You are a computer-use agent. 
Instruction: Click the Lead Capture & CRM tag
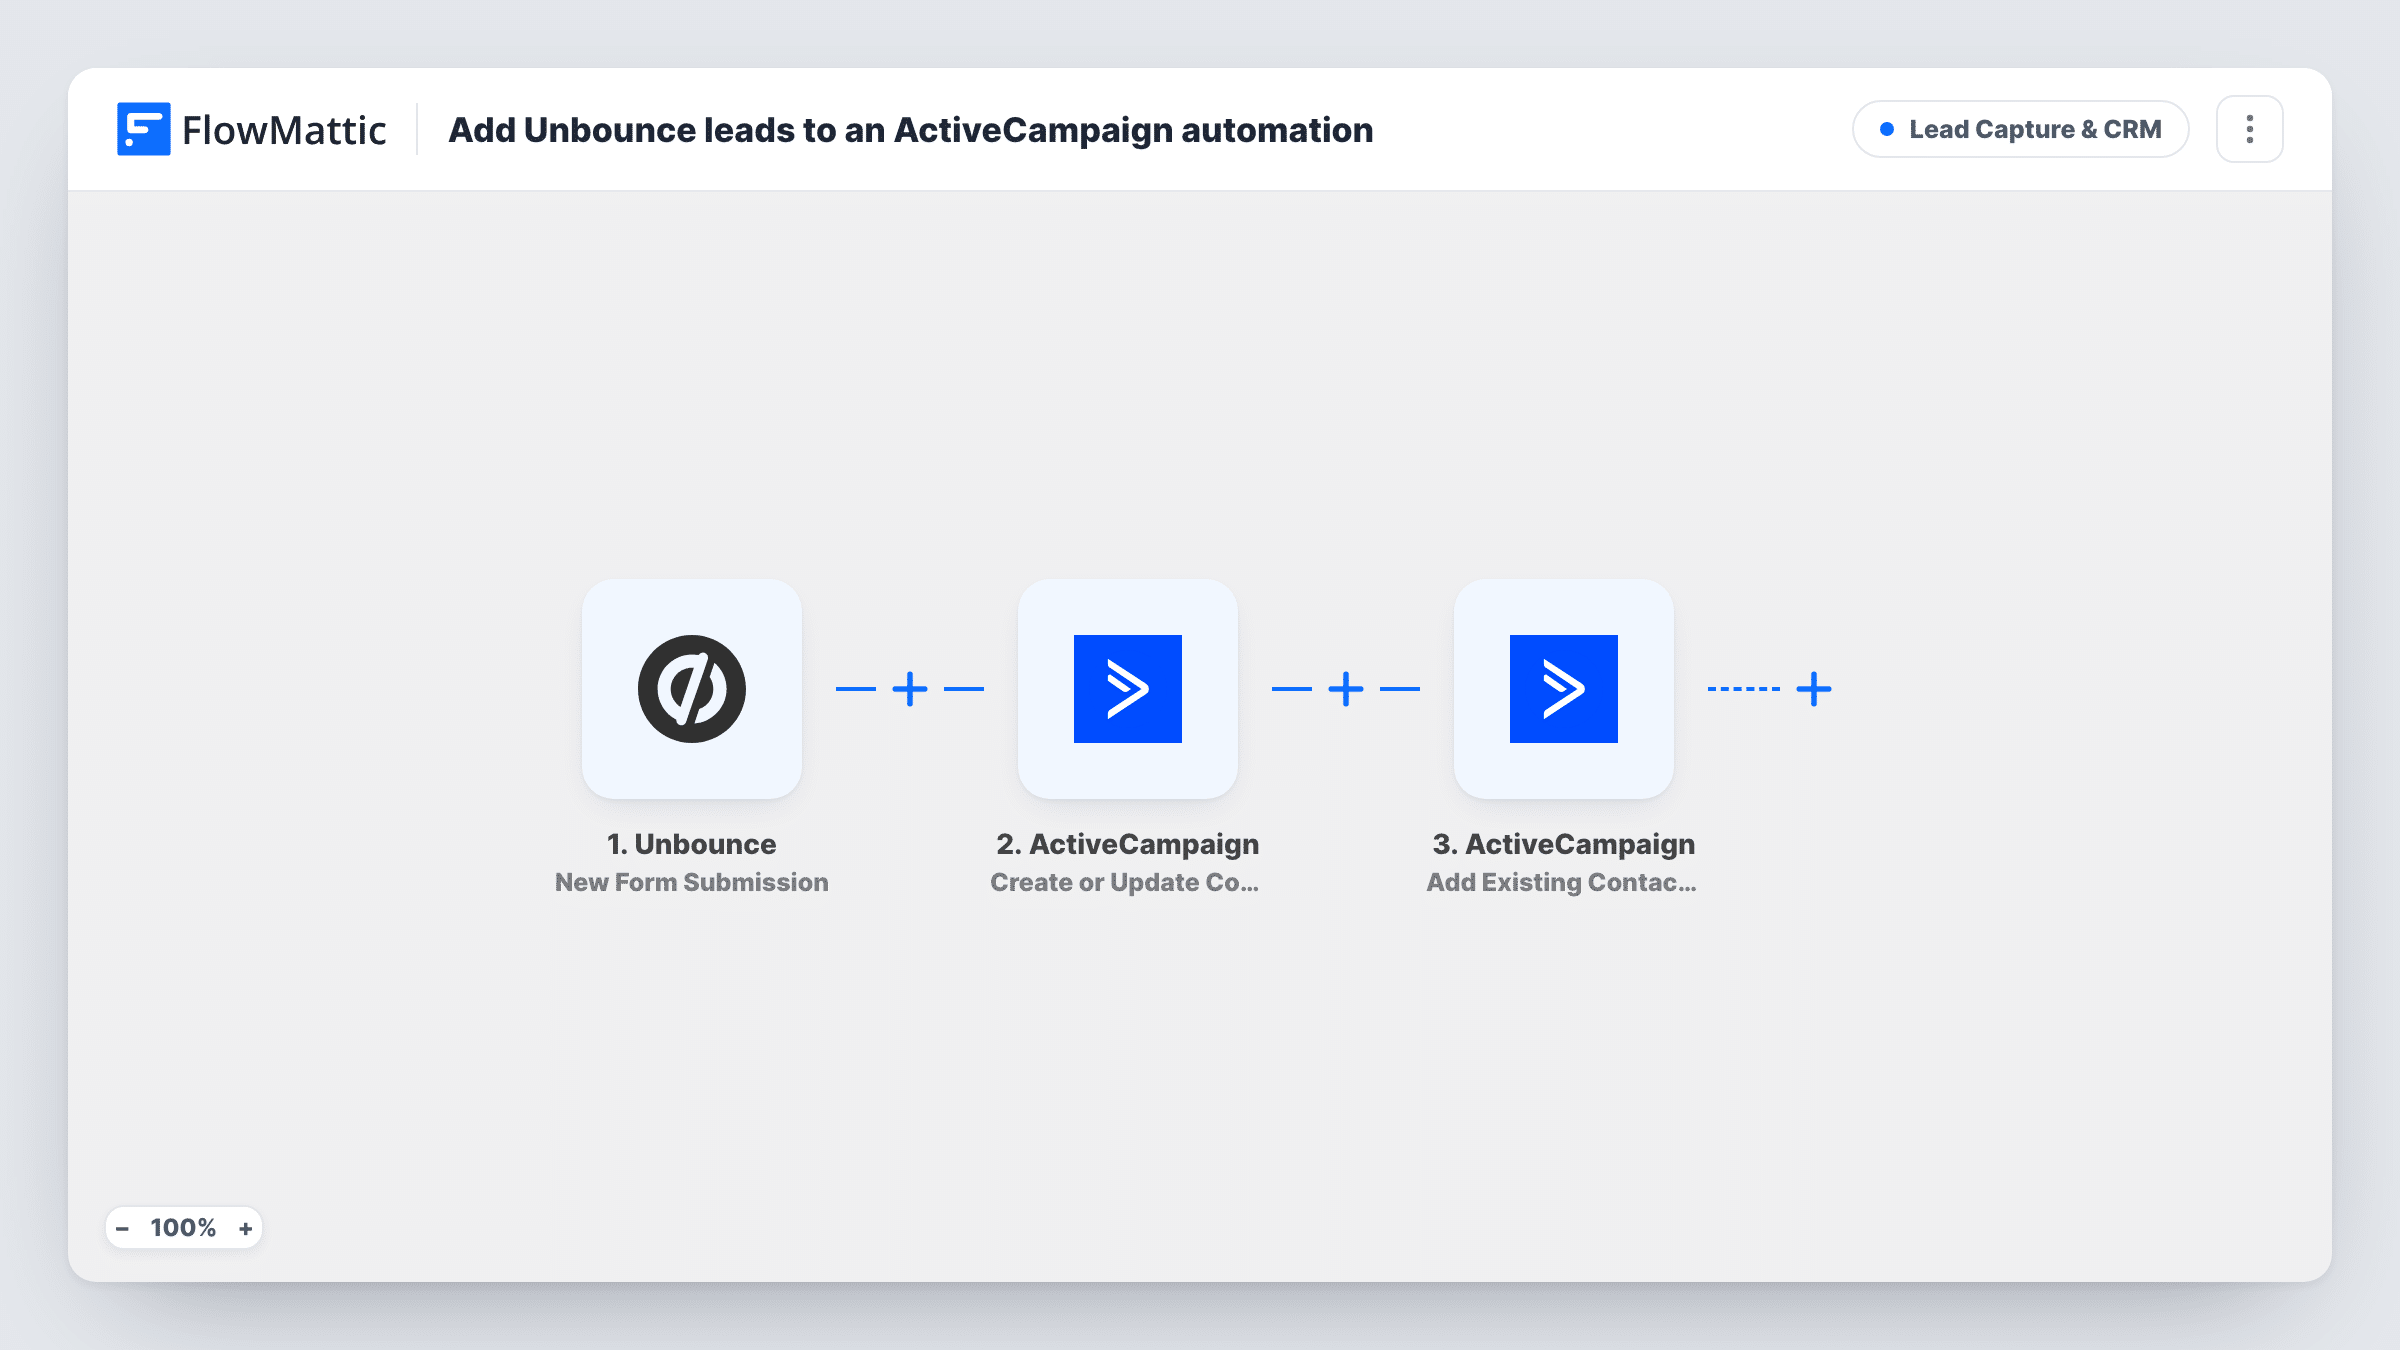pos(2021,129)
